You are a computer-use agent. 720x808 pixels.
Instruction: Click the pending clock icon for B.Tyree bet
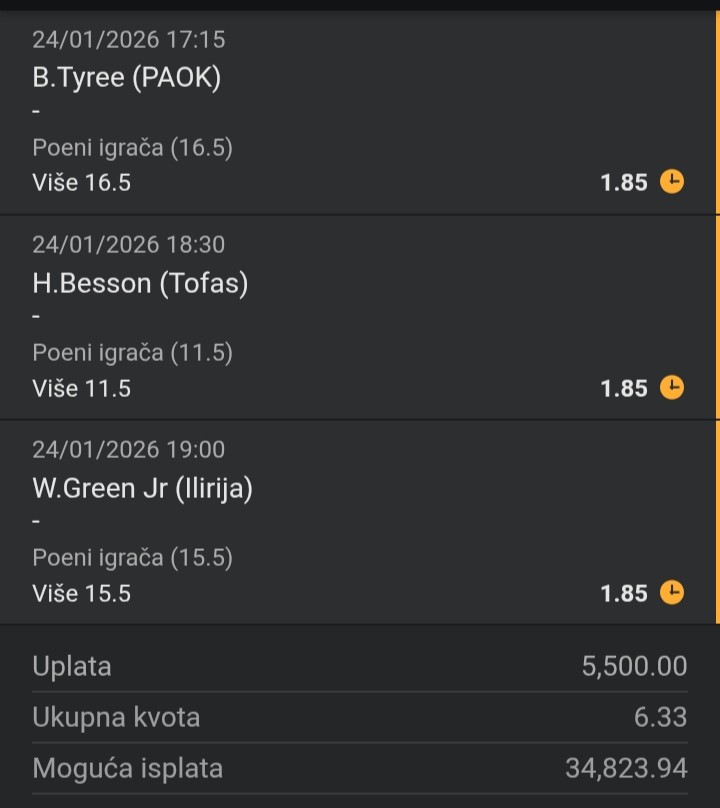pyautogui.click(x=672, y=182)
